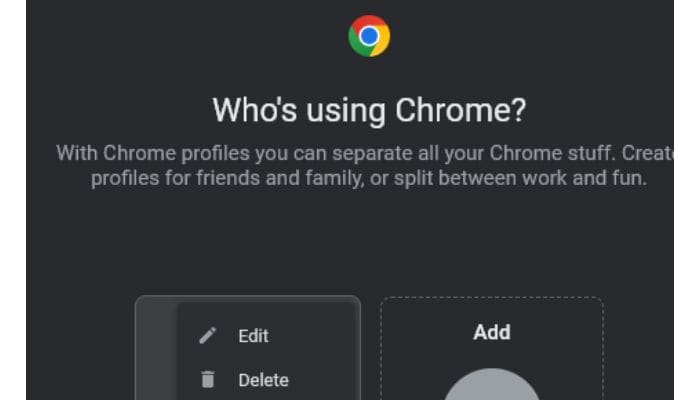This screenshot has height=400, width=700.
Task: Click the green segment of Chrome logo
Action: click(357, 45)
